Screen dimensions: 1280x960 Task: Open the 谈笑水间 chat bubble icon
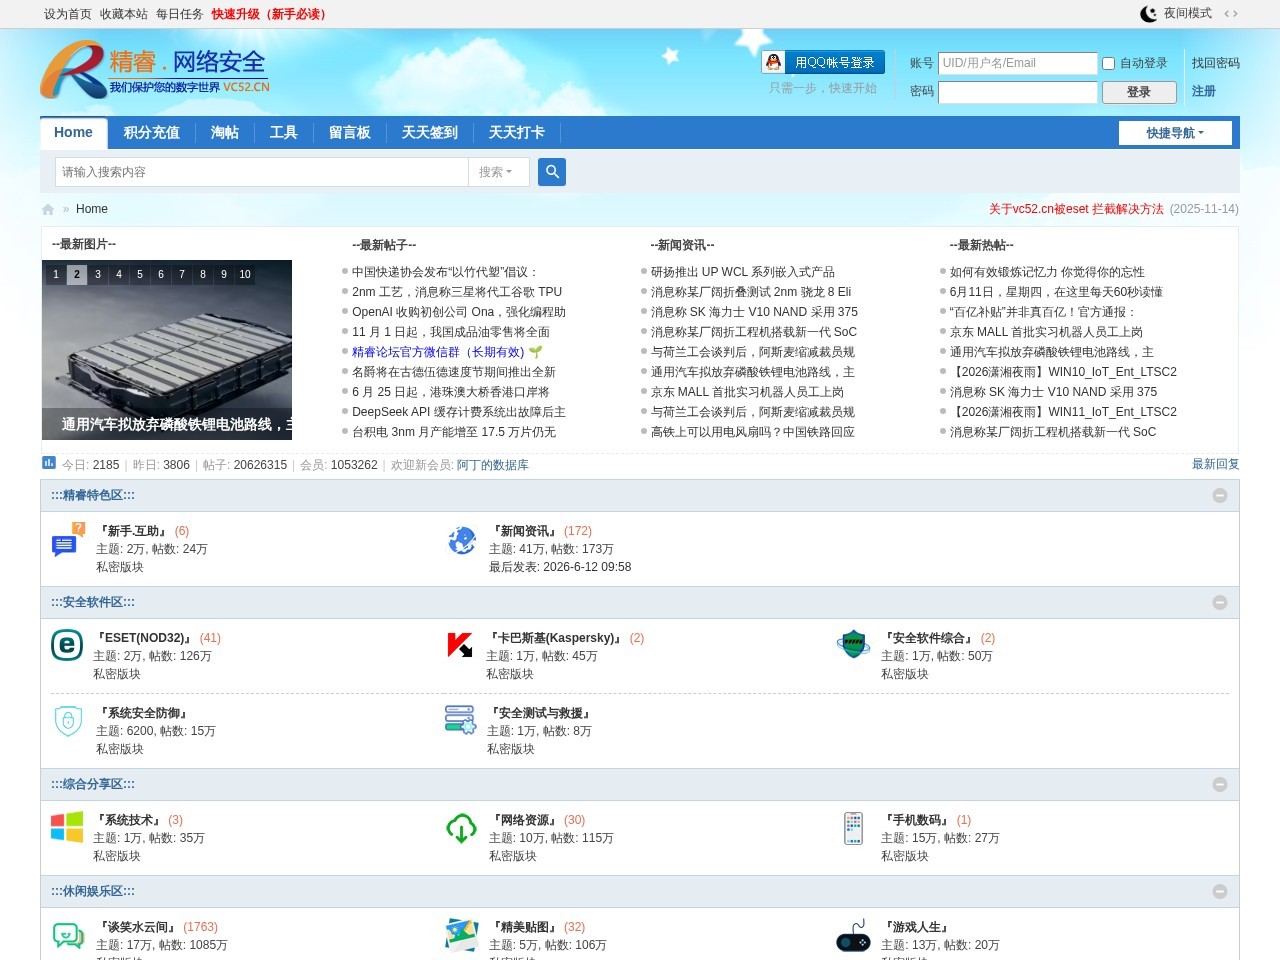(x=68, y=936)
